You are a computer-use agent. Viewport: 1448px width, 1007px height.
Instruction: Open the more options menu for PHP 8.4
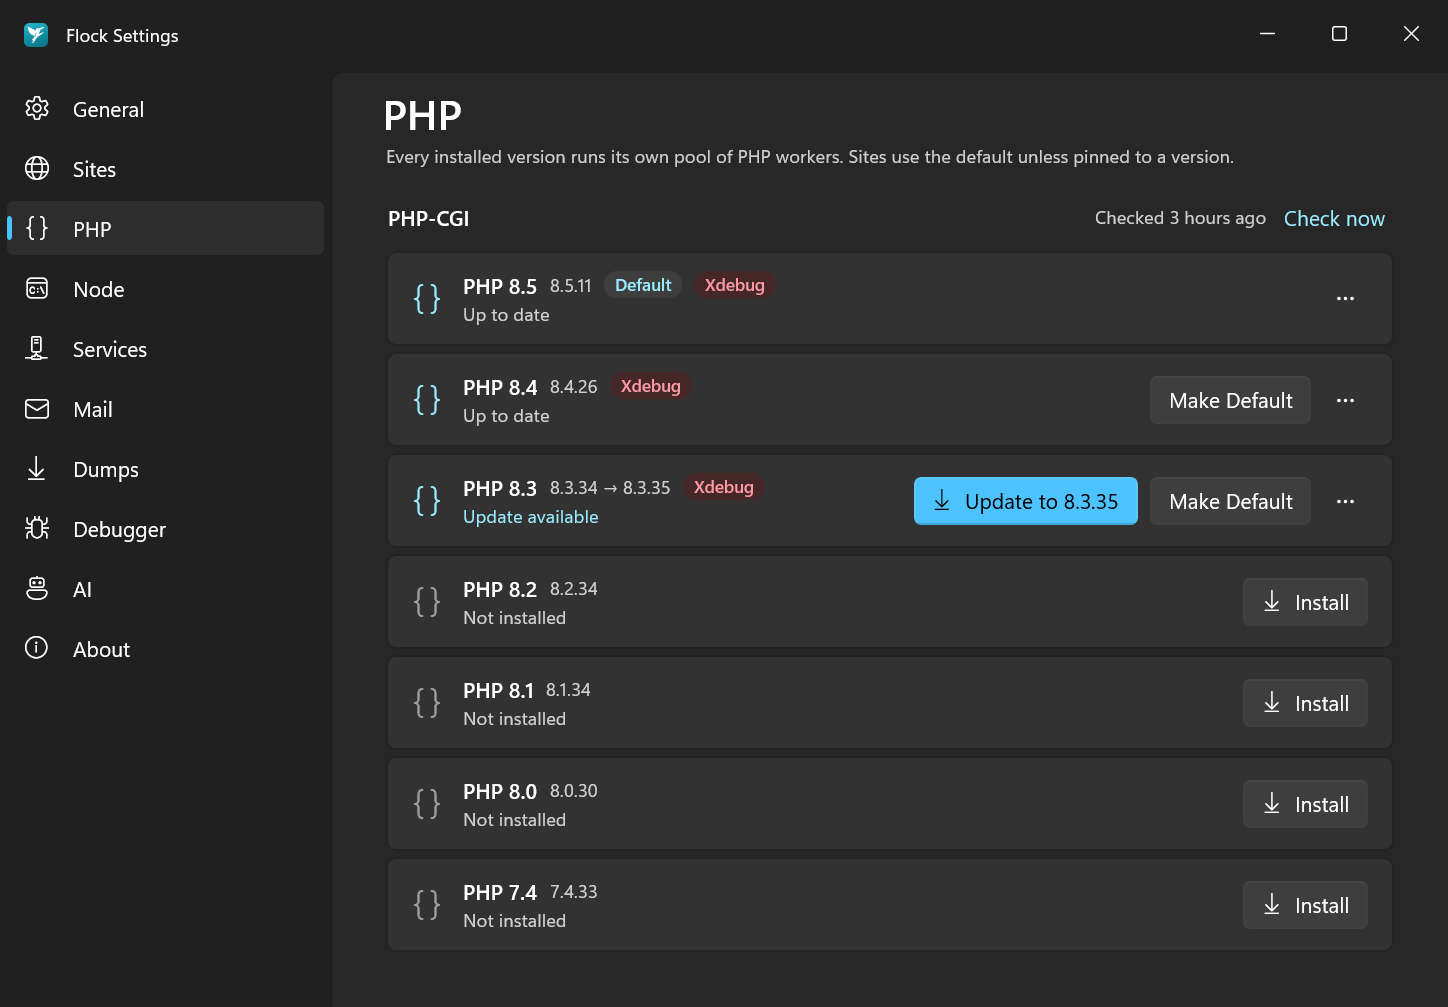coord(1345,400)
